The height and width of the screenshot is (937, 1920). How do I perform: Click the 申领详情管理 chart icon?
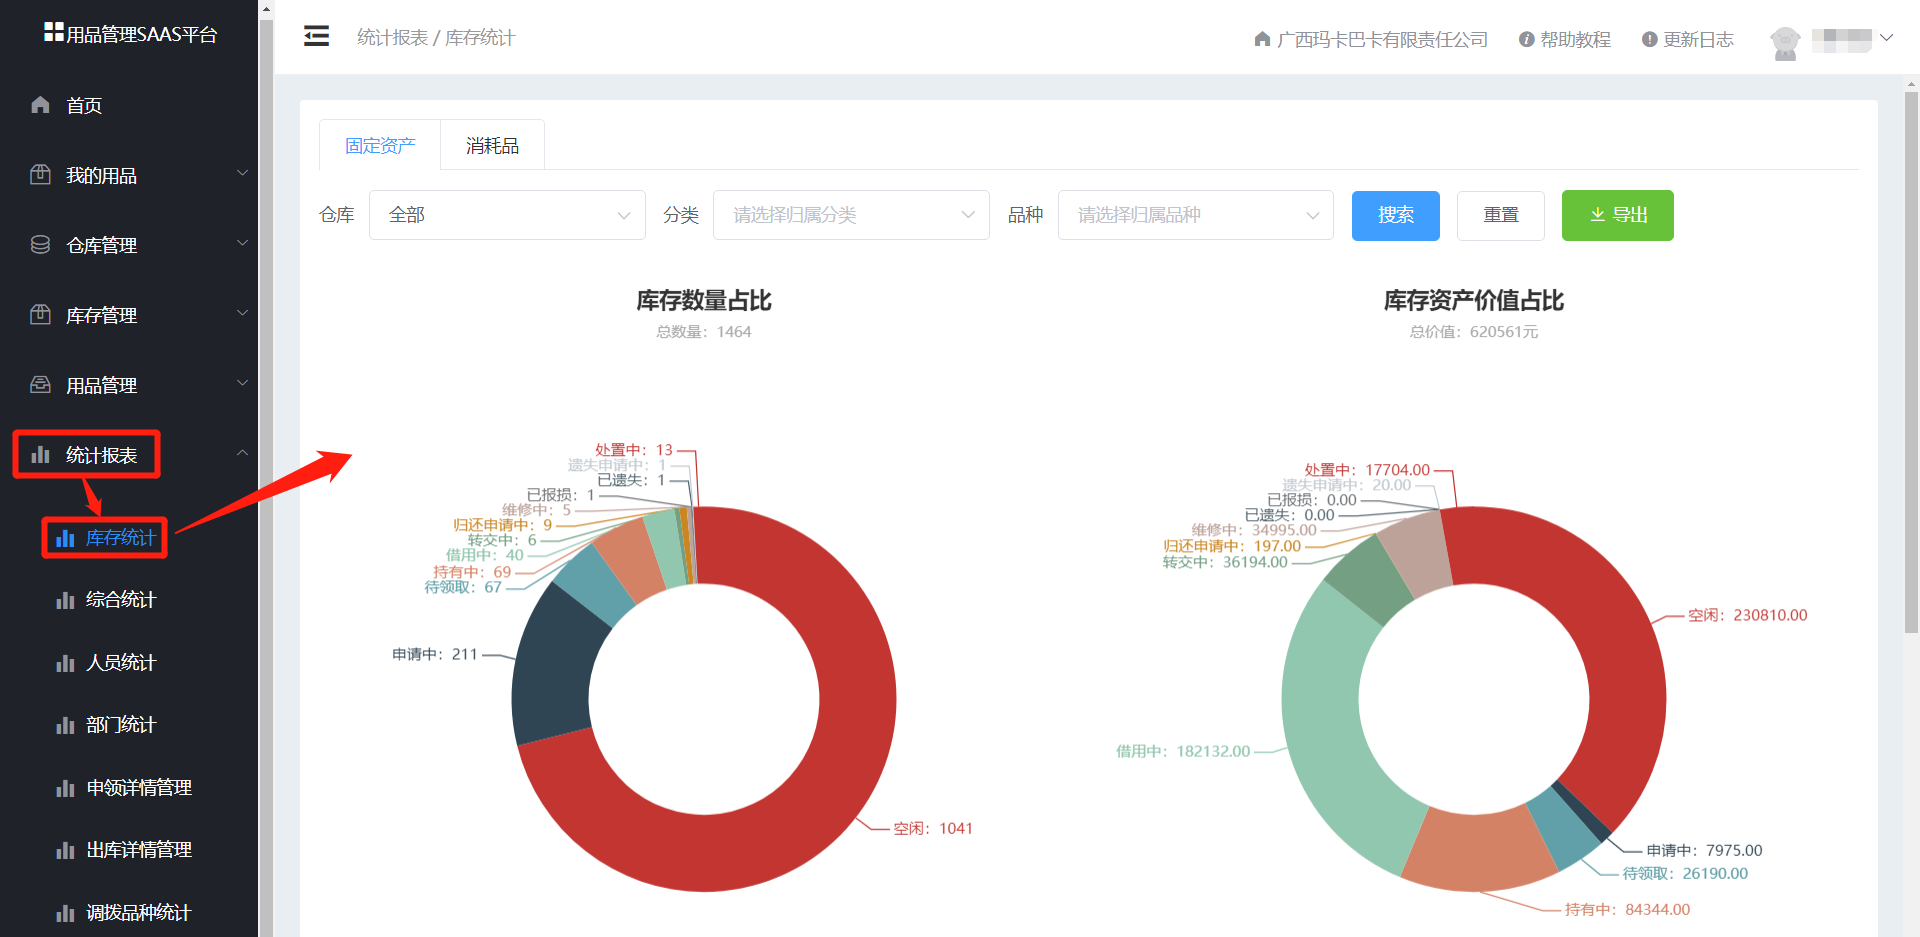(65, 788)
